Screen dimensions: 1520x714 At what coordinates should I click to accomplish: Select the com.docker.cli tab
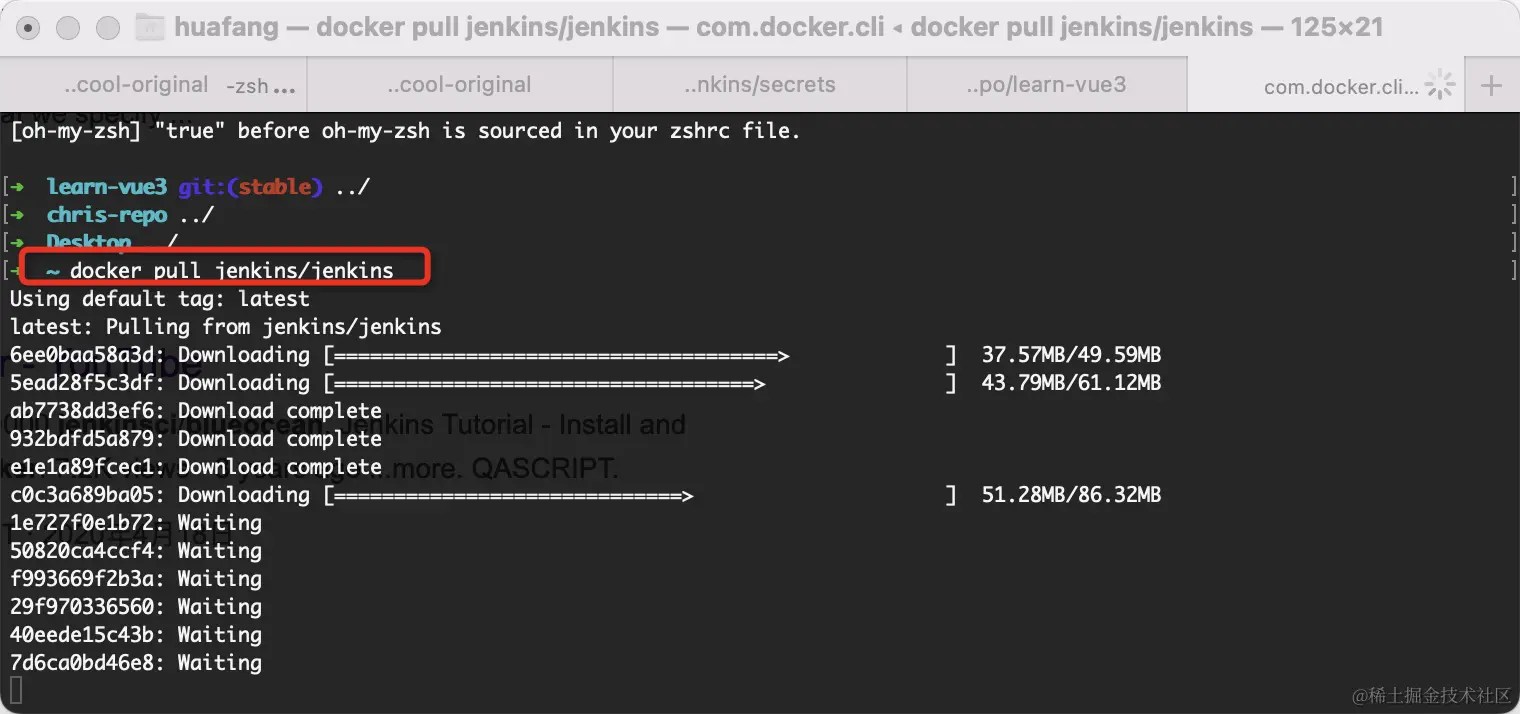pos(1340,87)
